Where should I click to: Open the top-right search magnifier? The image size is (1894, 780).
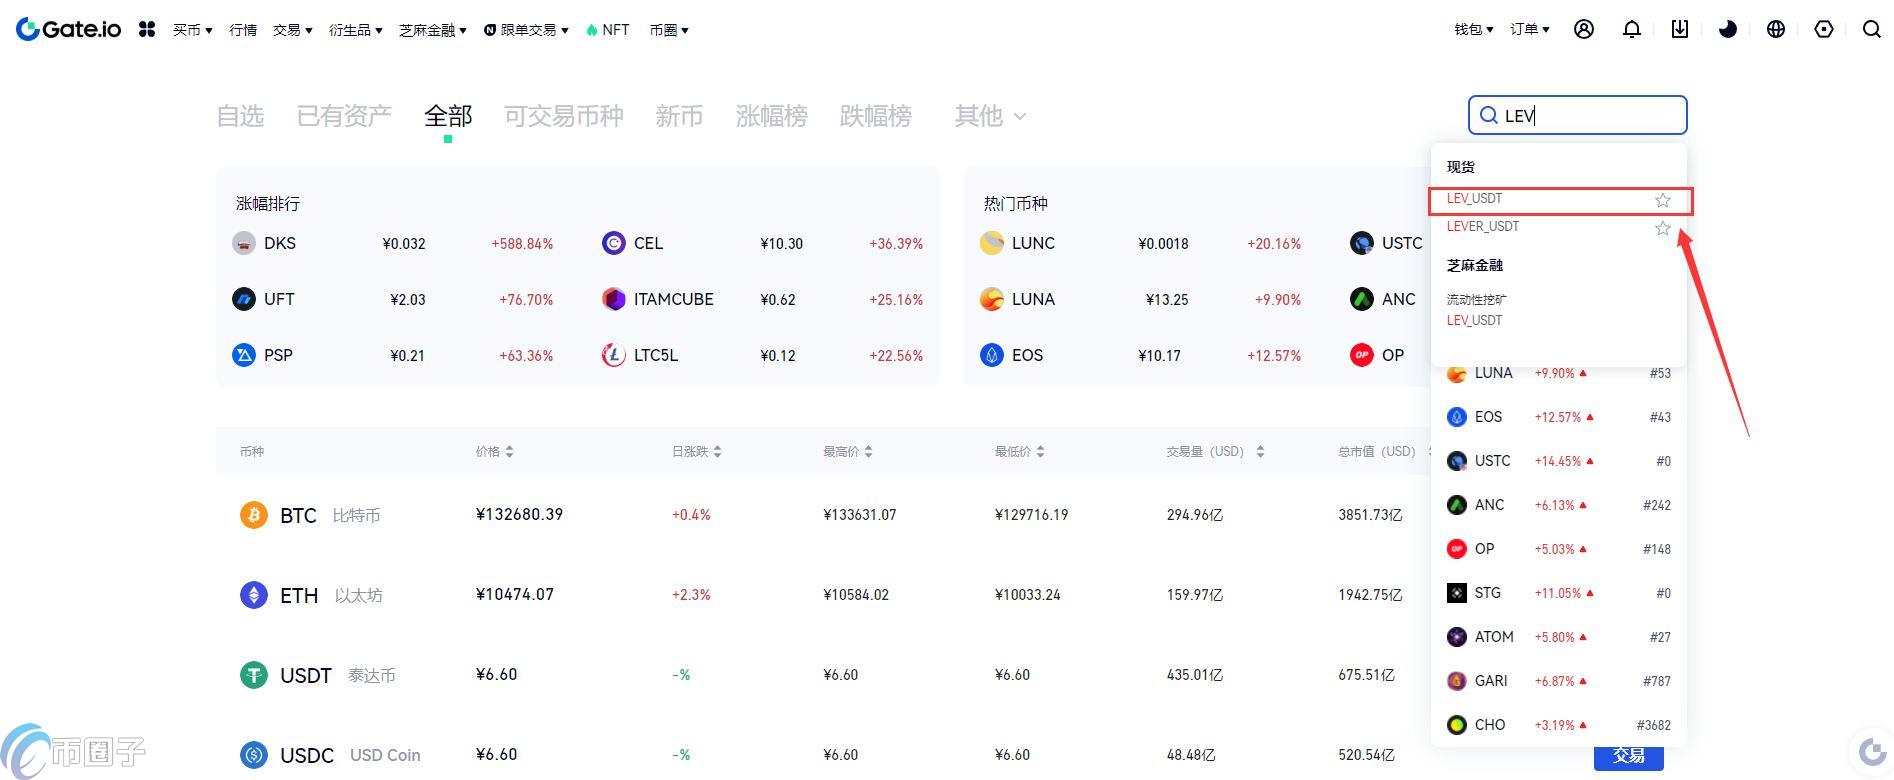(1872, 29)
